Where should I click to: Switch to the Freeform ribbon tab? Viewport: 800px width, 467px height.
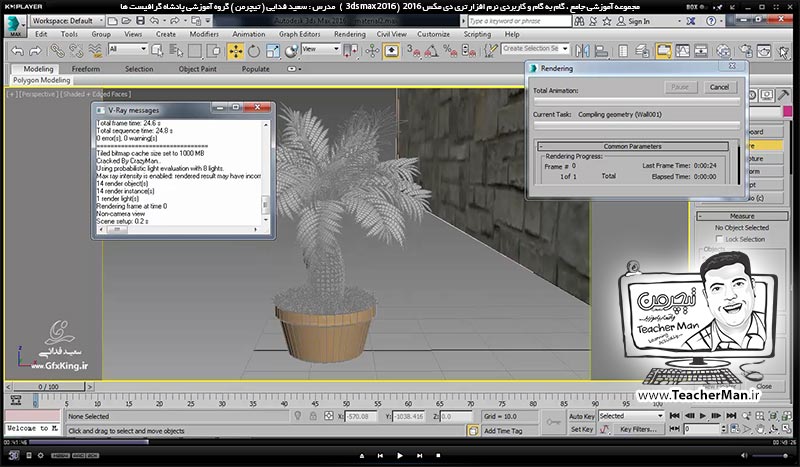tap(86, 69)
